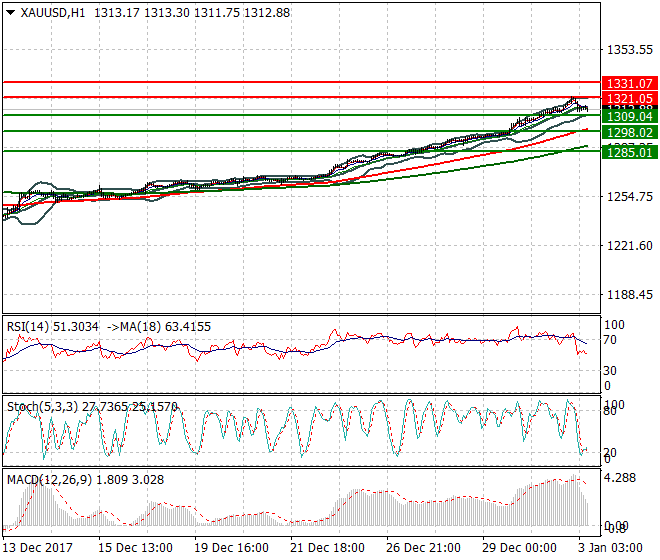Viewport: 660px width, 560px height.
Task: Select the 1331.07 red resistance price label
Action: (x=629, y=83)
